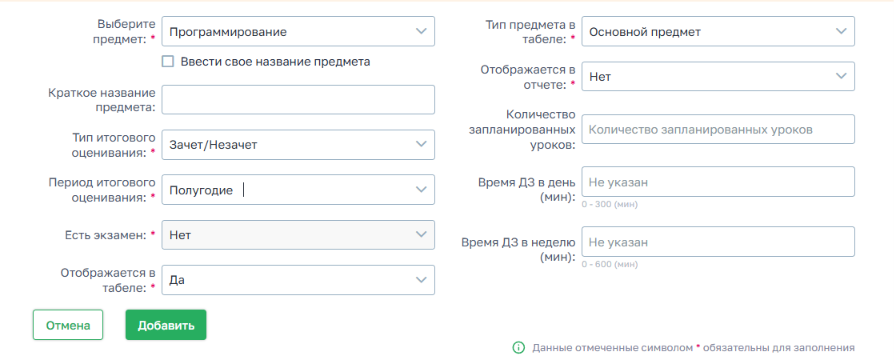Click the 'Данные отмеченные символом * обязательны для заполнения' note
Viewport: 894px width, 363px height.
pos(693,348)
